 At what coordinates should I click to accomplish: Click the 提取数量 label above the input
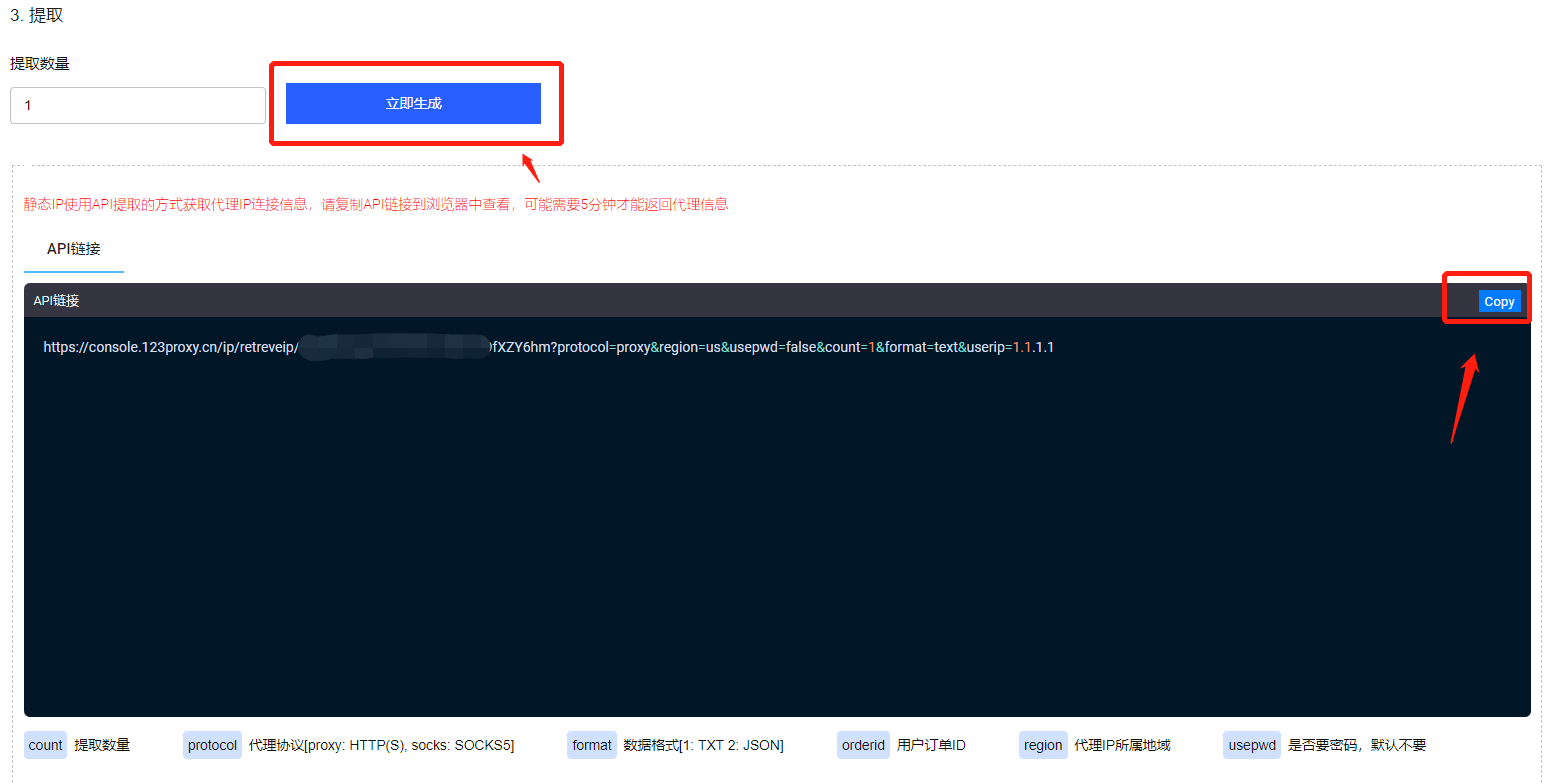click(x=40, y=64)
